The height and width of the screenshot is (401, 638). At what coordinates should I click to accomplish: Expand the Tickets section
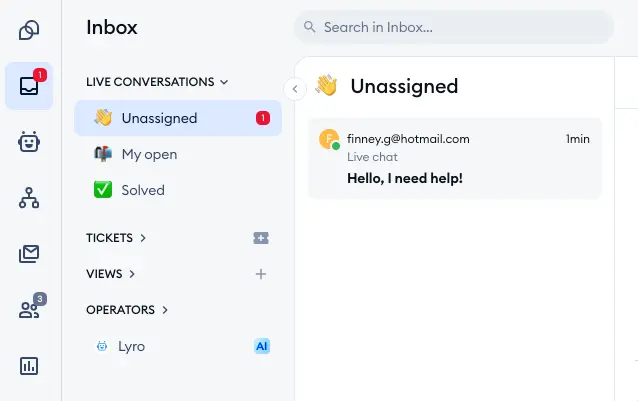116,238
